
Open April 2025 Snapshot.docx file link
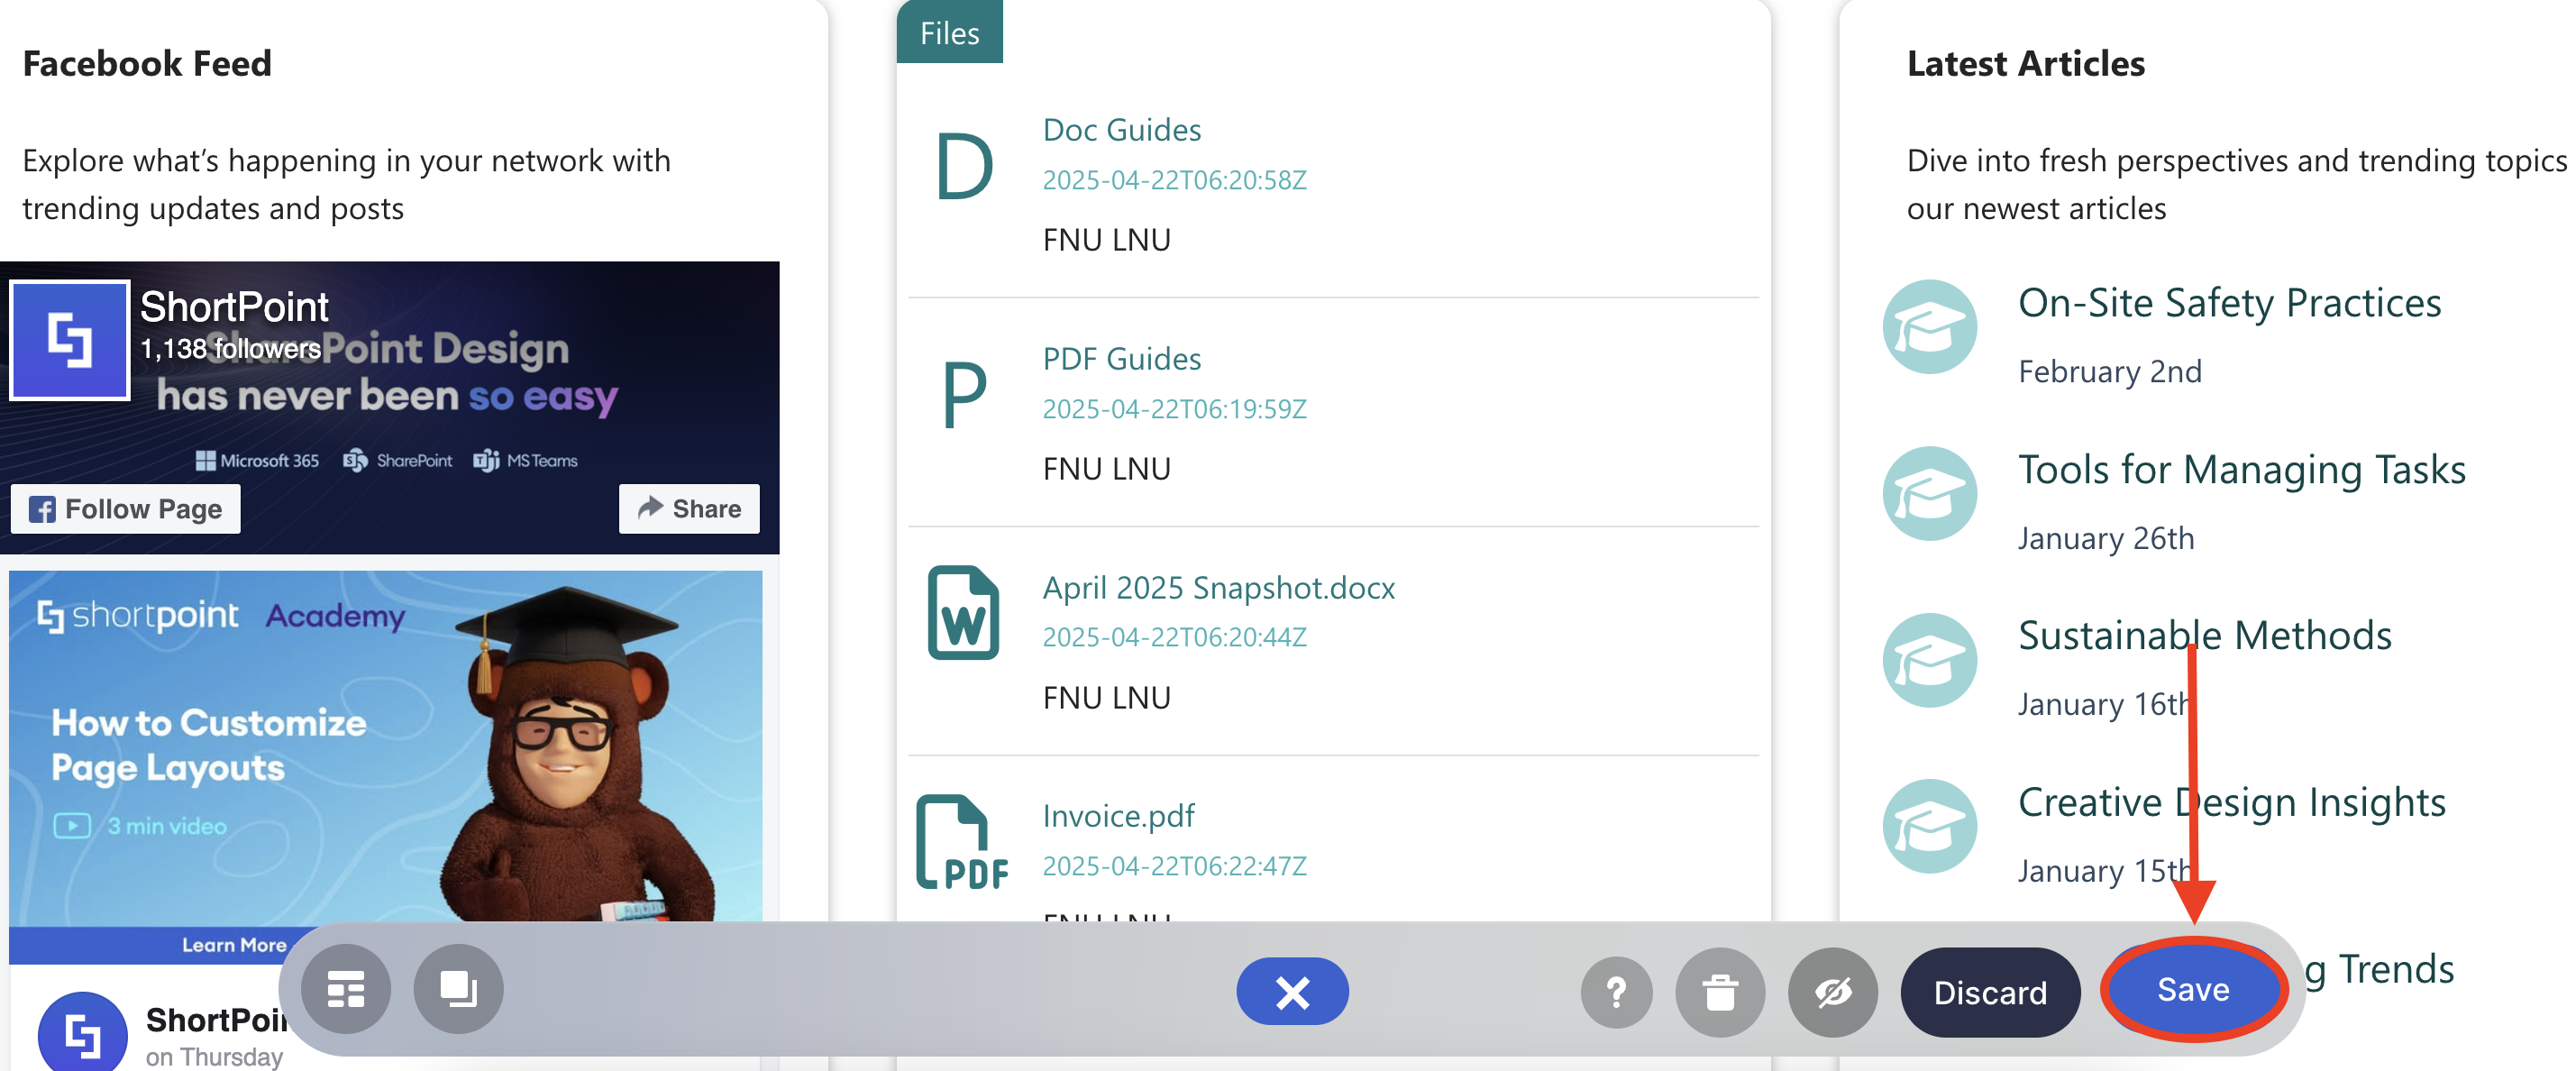[1218, 588]
